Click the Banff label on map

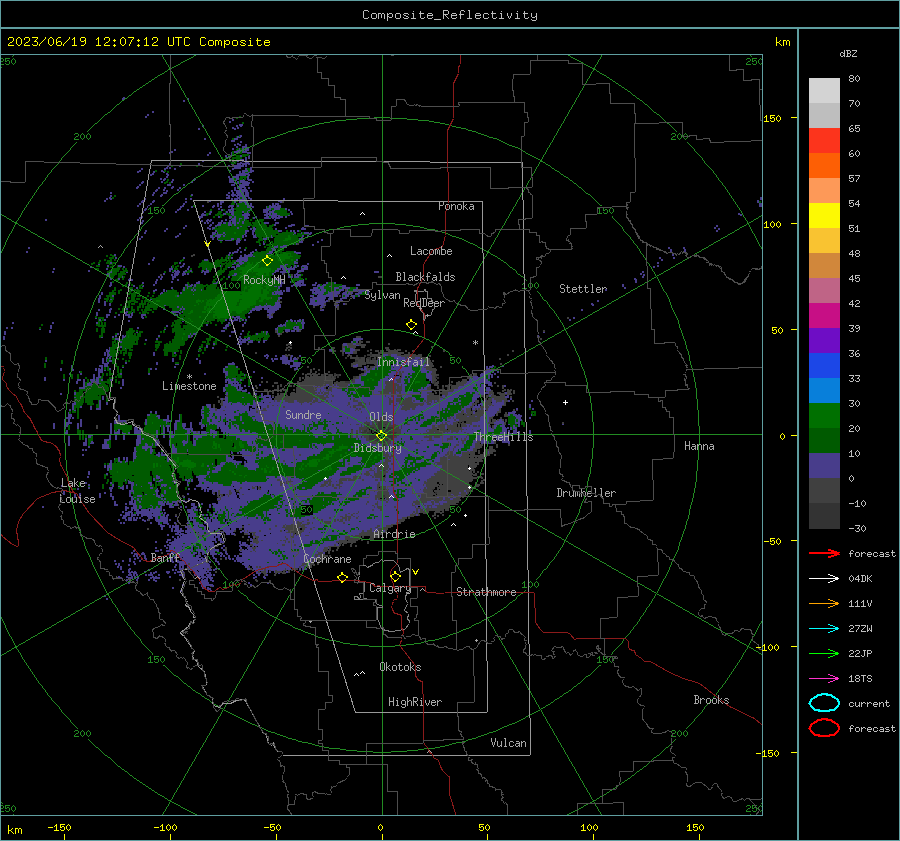pos(165,557)
